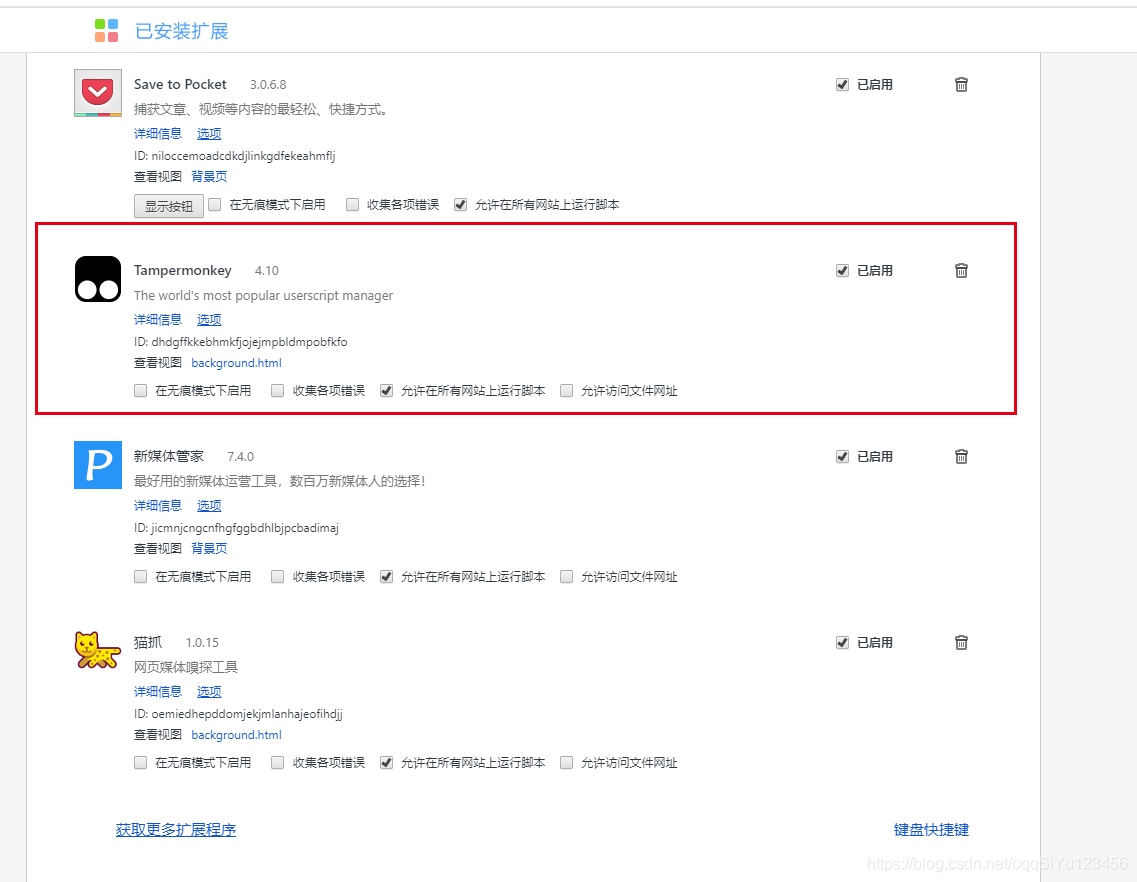Open 选项 link for 新媒体管家
1137x882 pixels.
pyautogui.click(x=209, y=506)
